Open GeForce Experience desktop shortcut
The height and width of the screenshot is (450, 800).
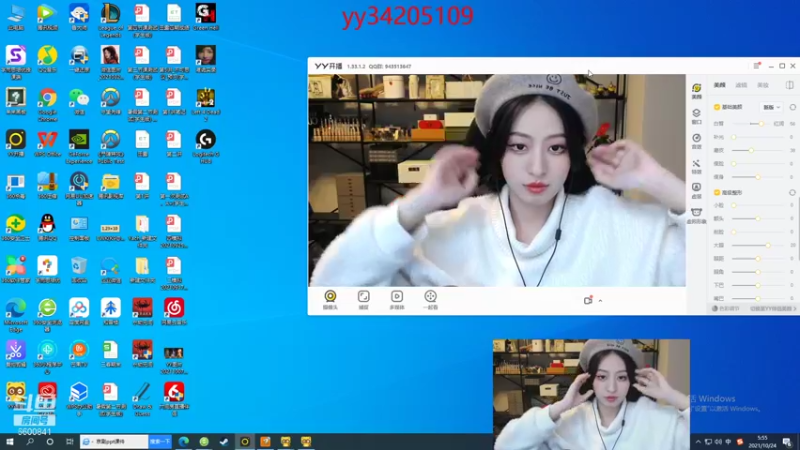coord(79,146)
